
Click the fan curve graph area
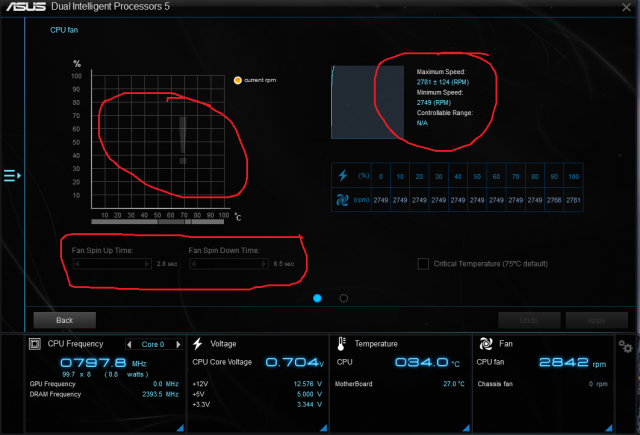(x=158, y=142)
